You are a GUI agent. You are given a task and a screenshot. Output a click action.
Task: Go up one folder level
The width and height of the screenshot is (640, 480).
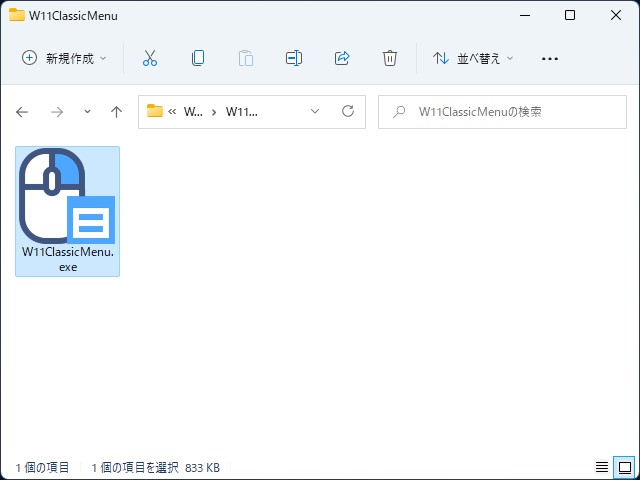[x=116, y=112]
